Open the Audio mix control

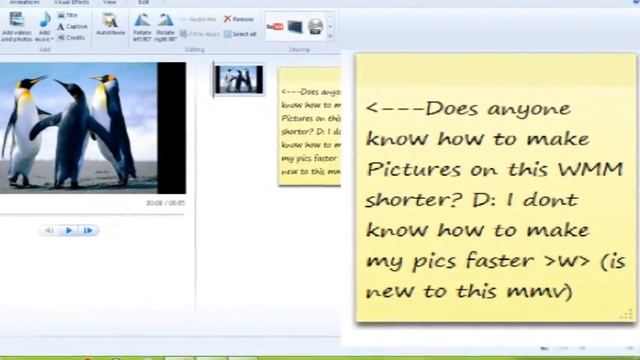198,19
